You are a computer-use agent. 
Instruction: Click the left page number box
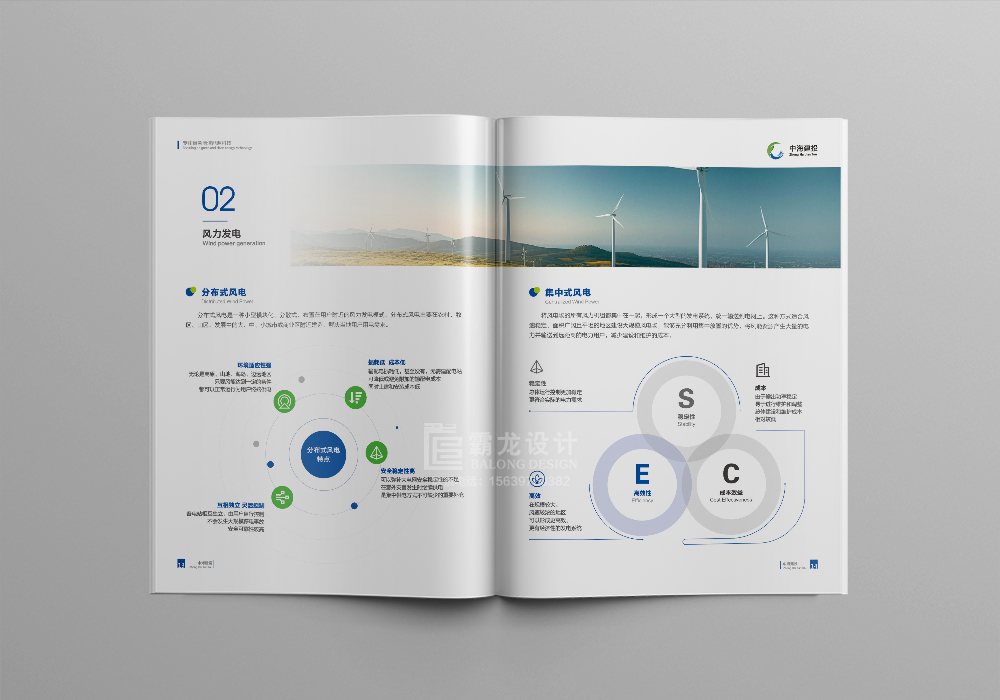point(181,564)
